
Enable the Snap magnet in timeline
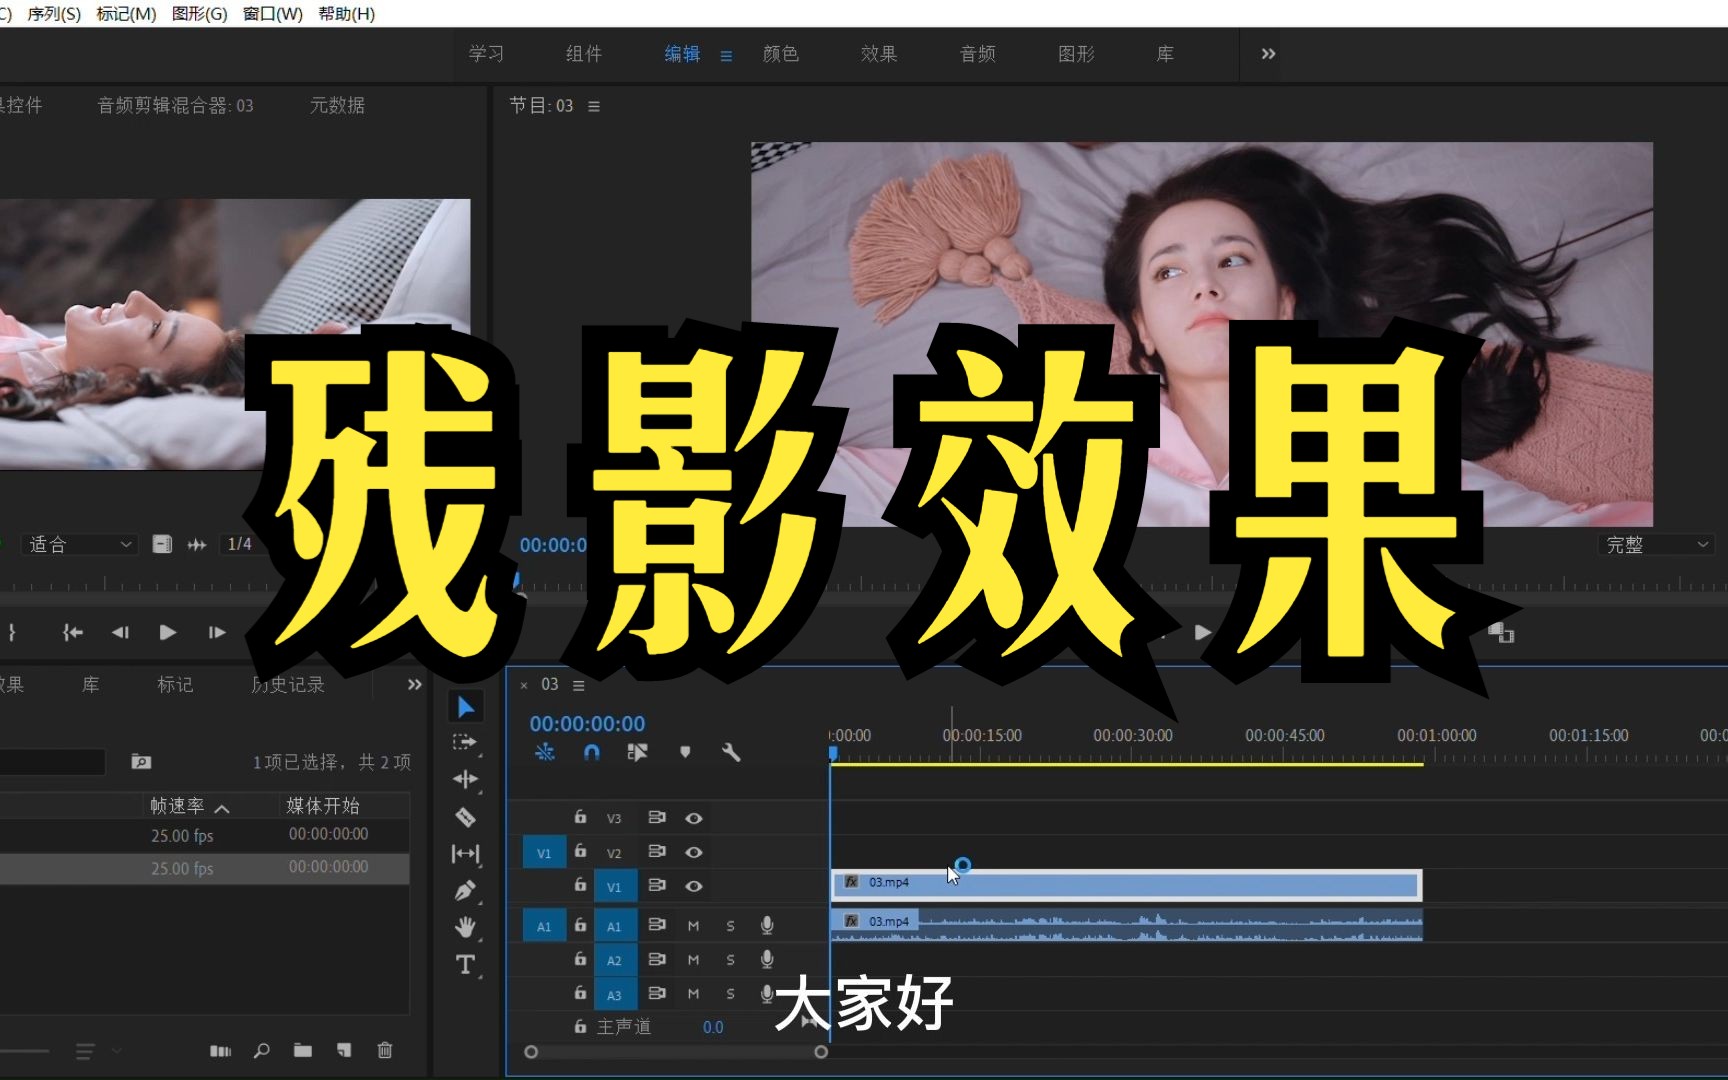click(591, 752)
